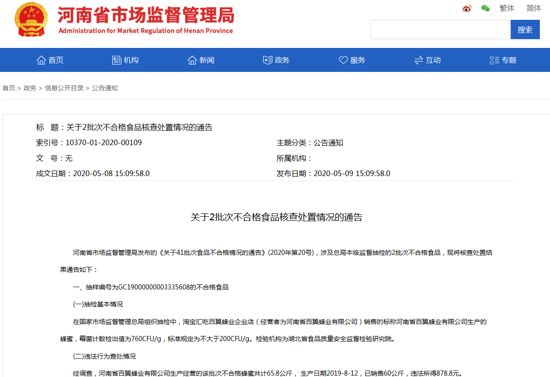550x377 pixels.
Task: Click the subheading (二)违法行为查处情况
Action: [x=104, y=356]
